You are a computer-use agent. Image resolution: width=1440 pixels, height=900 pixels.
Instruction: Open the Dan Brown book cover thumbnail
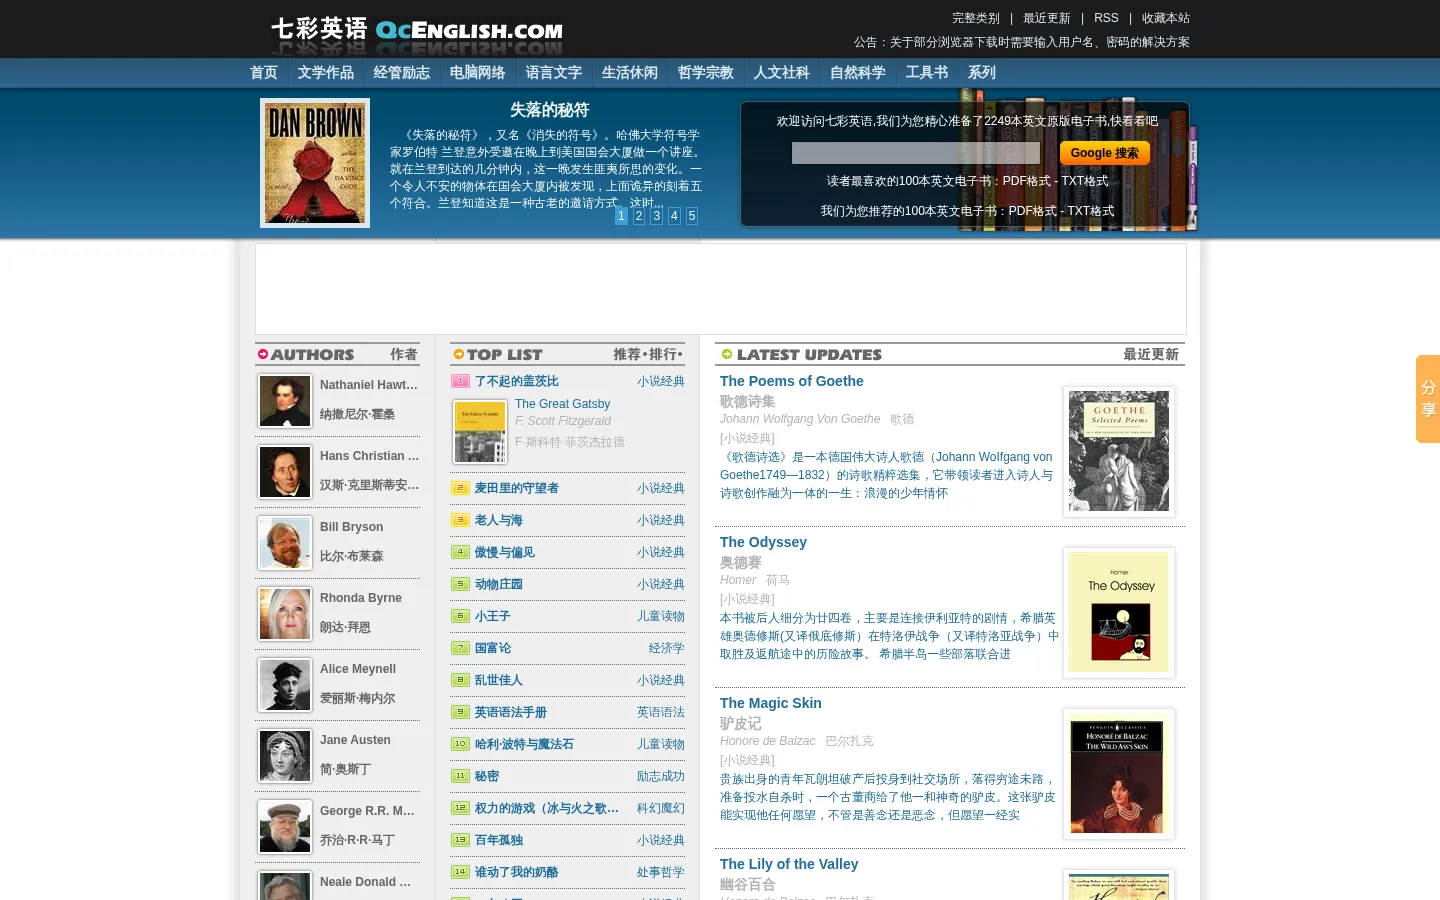click(315, 163)
